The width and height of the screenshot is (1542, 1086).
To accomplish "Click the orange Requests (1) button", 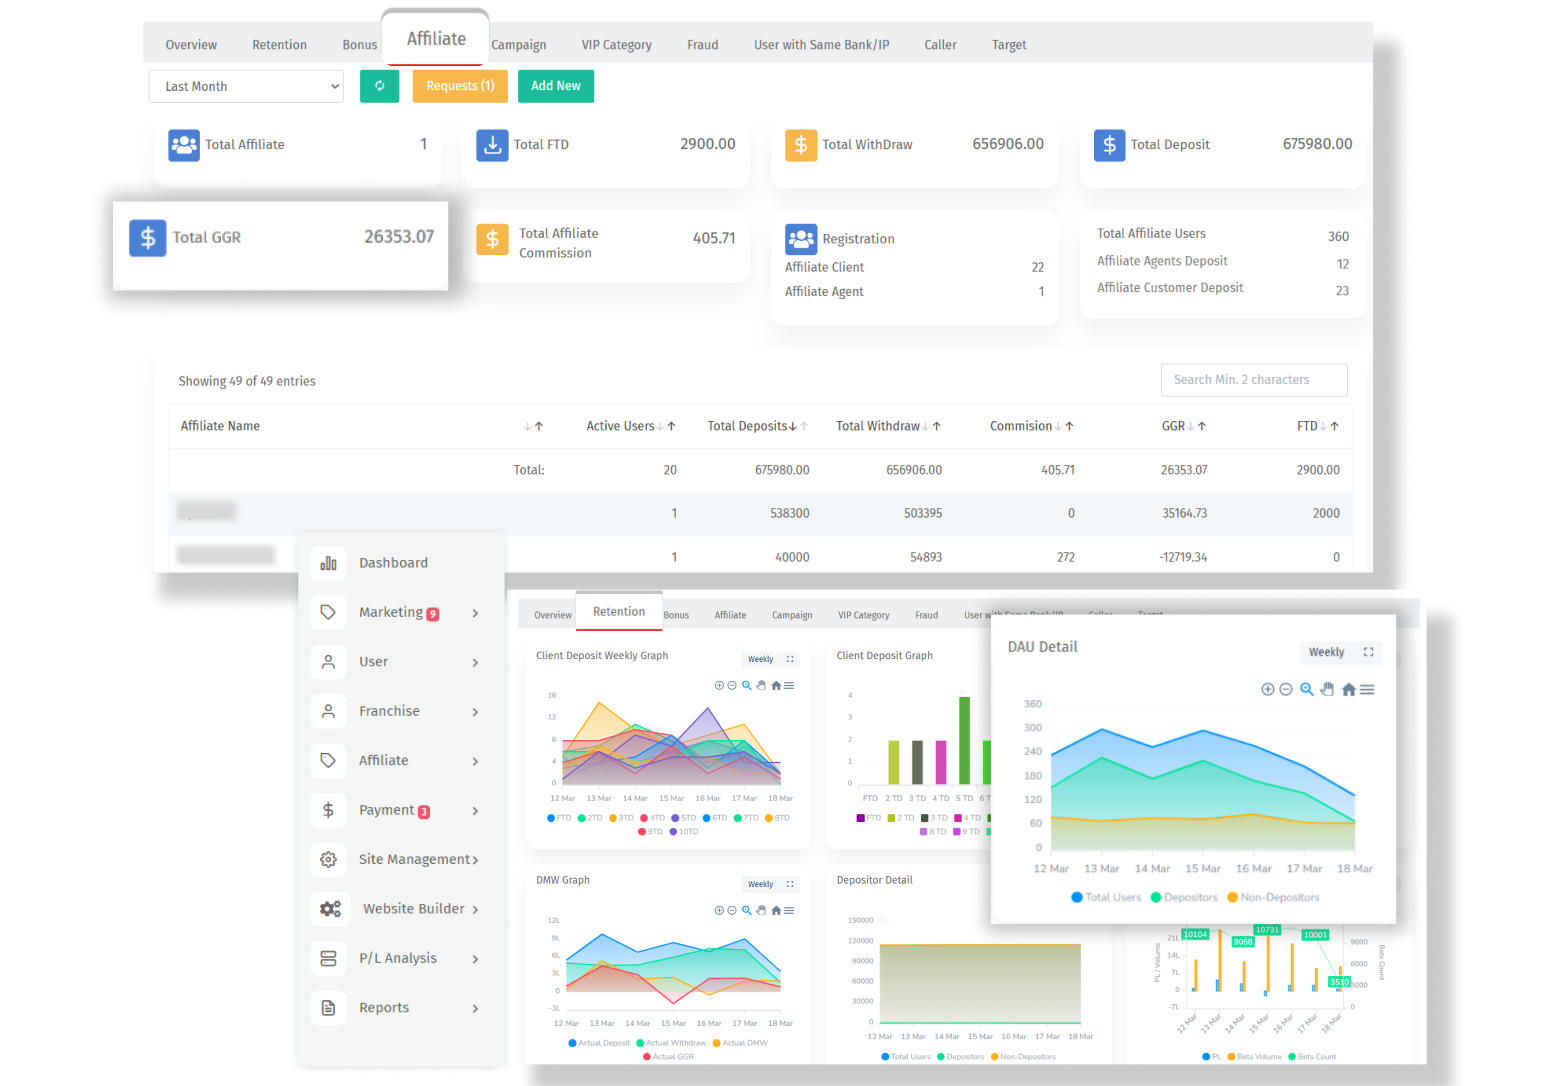I will tap(460, 86).
